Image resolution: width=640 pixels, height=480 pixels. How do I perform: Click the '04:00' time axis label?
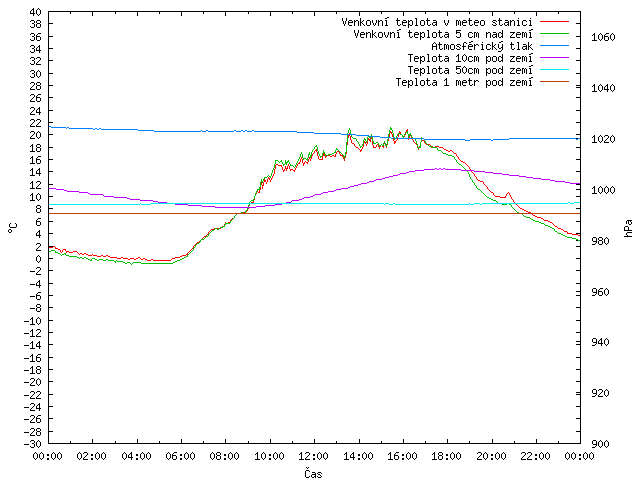[136, 456]
